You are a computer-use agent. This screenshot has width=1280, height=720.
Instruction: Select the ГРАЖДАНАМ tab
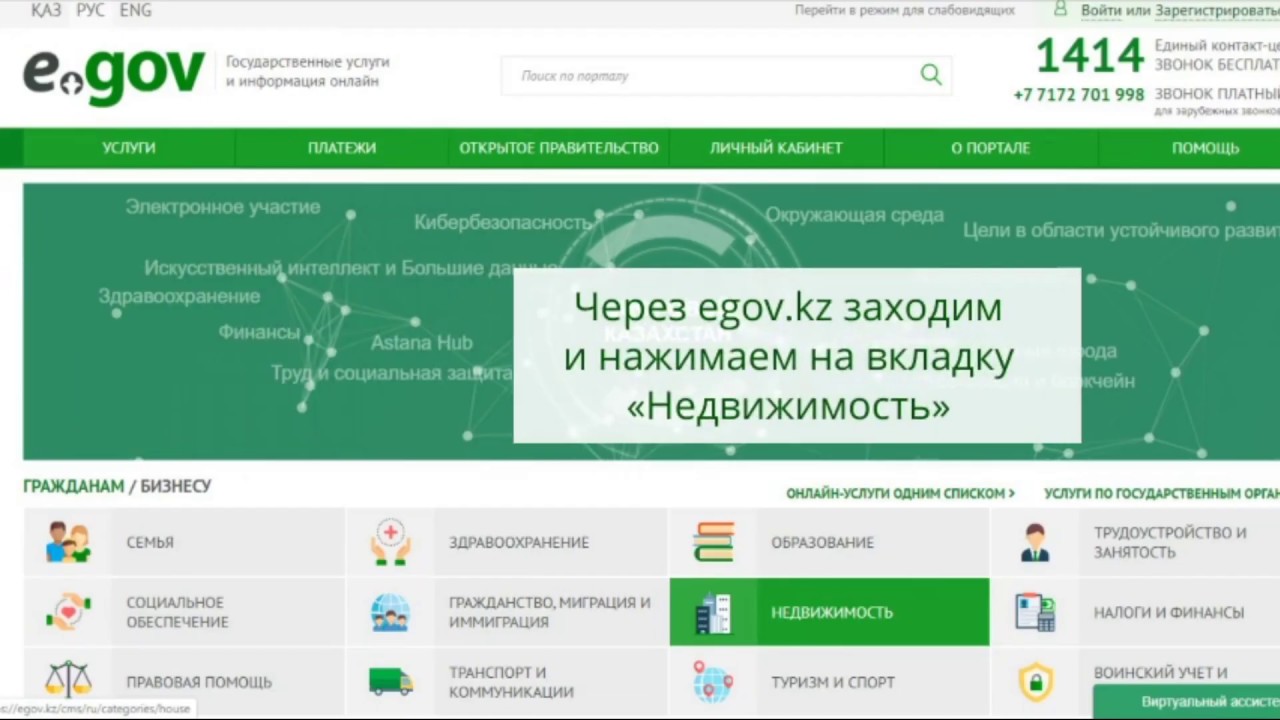point(72,486)
